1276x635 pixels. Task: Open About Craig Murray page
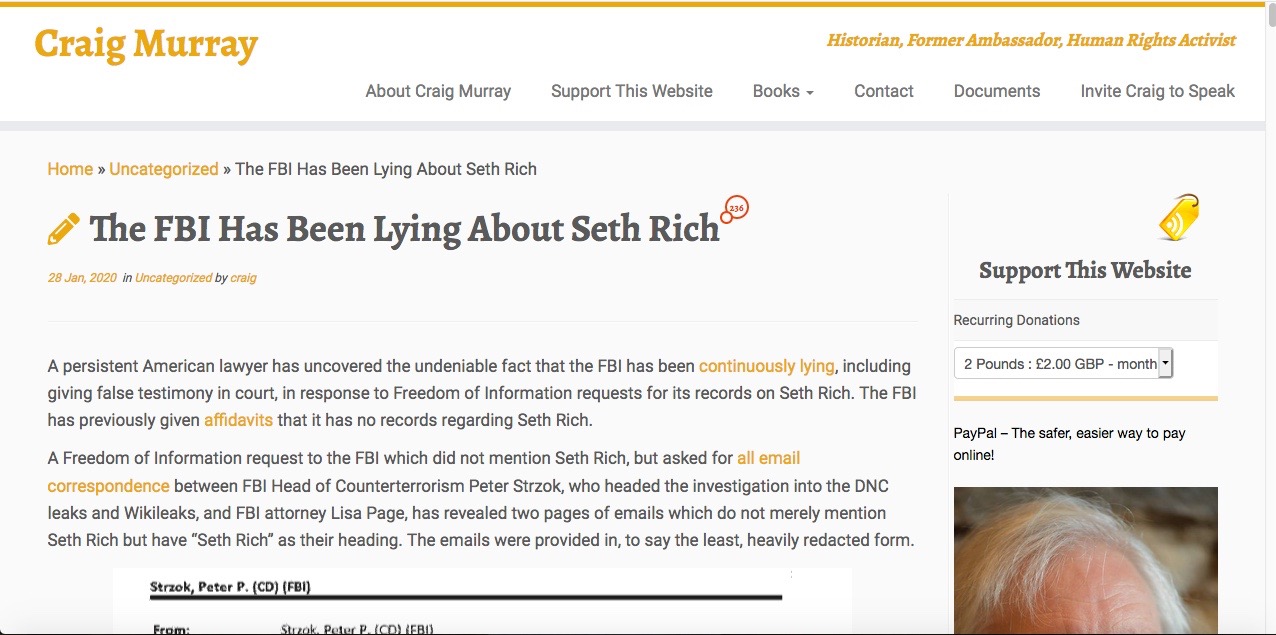coord(438,91)
